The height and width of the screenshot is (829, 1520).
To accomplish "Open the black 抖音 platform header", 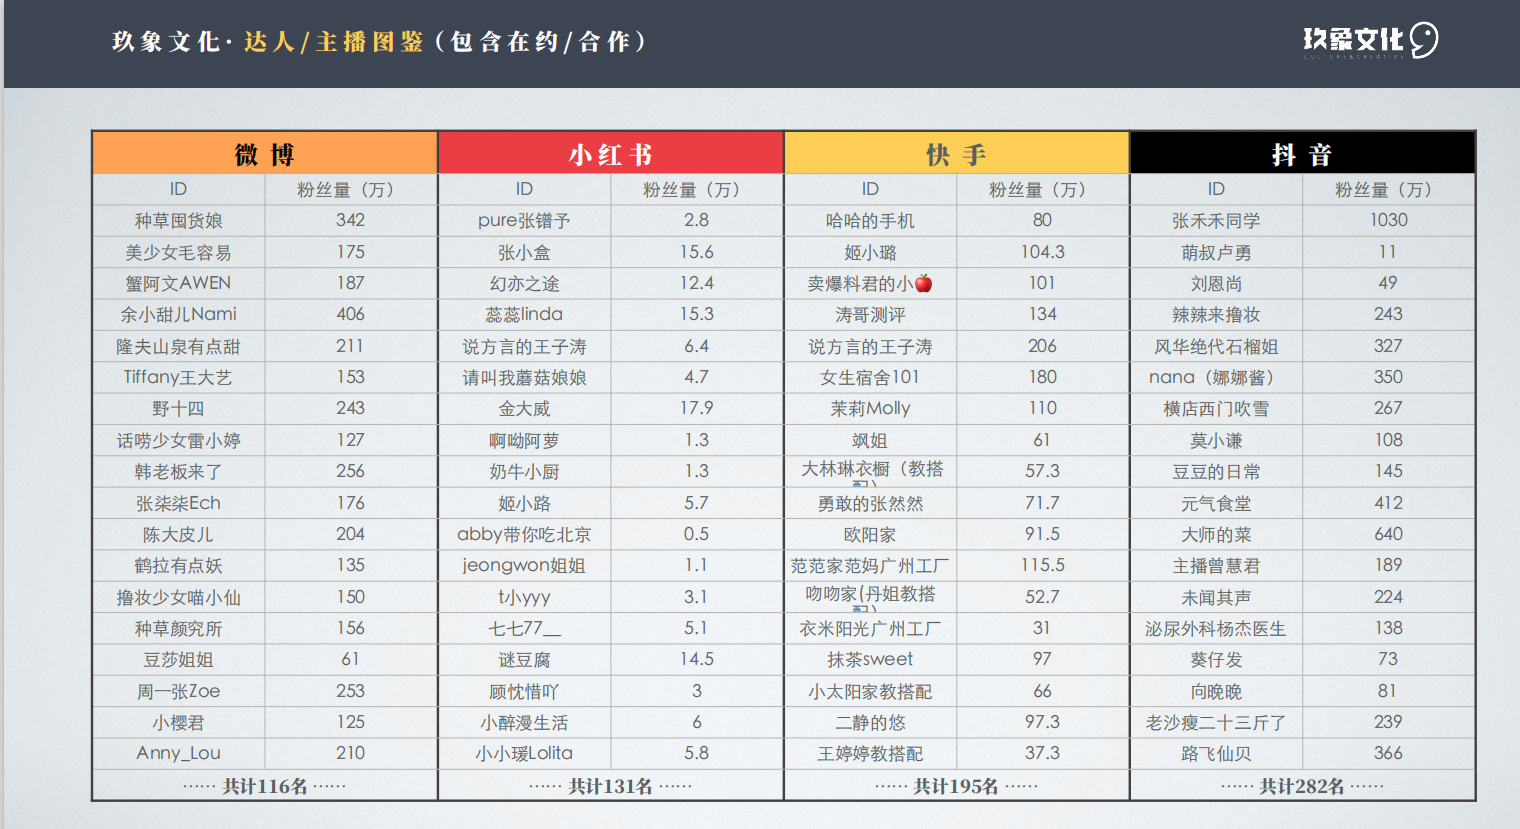I will coord(1301,151).
